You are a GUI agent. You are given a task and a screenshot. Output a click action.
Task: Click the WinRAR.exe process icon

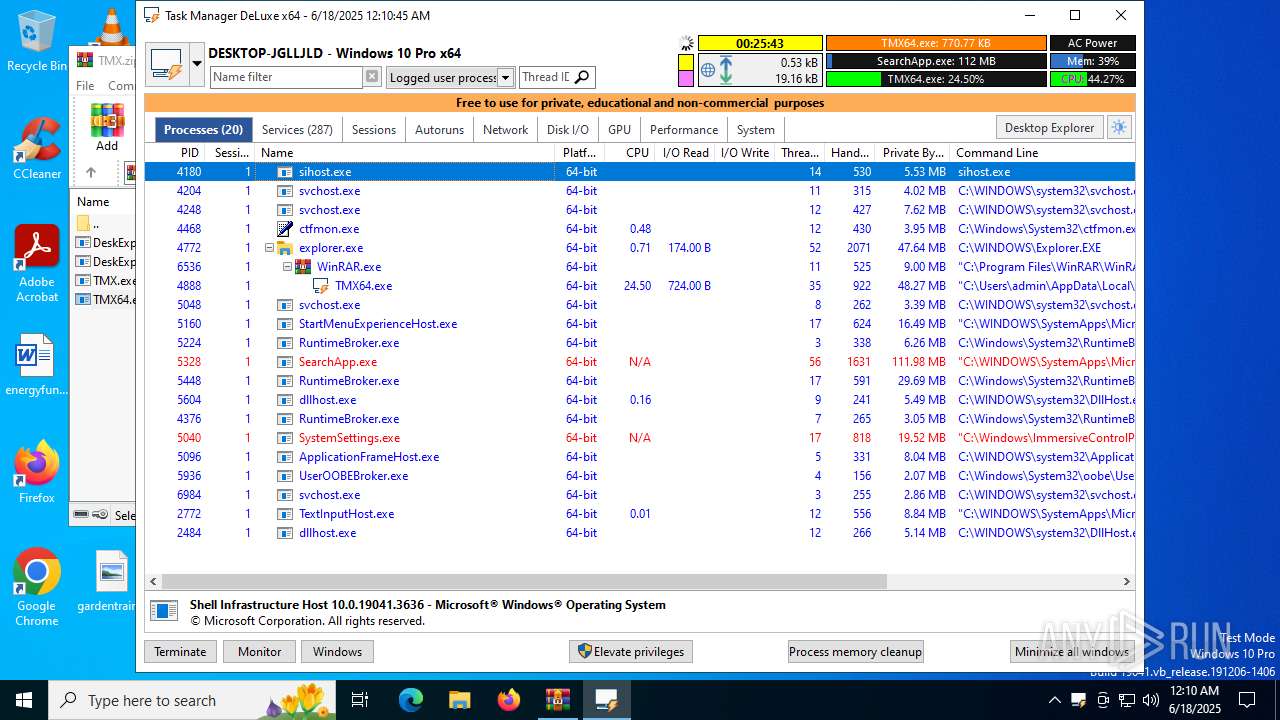pos(303,267)
